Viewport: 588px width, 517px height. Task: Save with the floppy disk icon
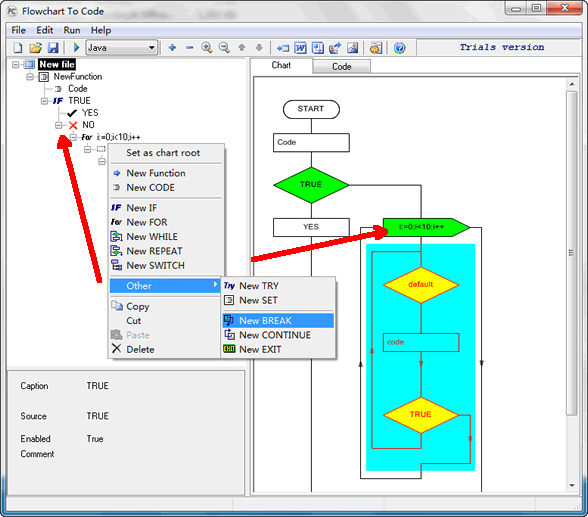coord(53,48)
